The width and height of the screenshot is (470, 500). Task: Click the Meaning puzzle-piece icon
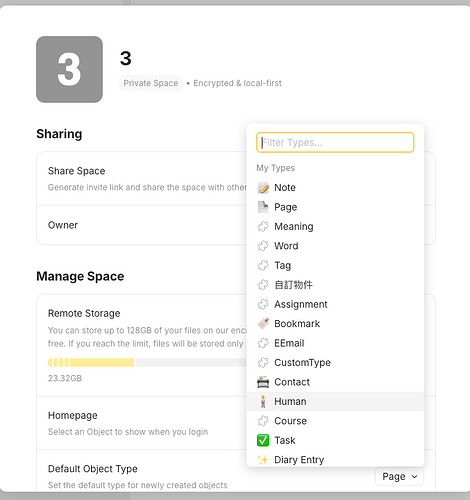point(263,226)
